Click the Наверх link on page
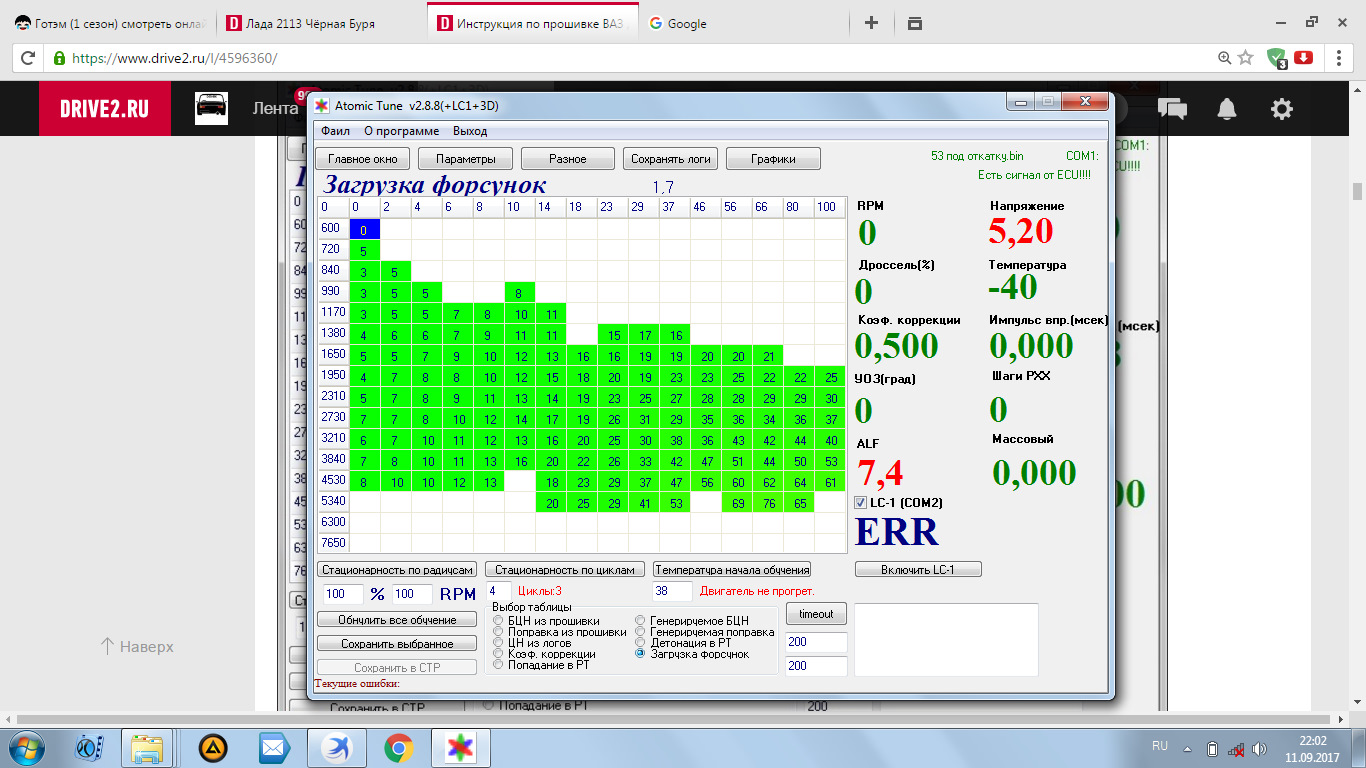 click(138, 647)
